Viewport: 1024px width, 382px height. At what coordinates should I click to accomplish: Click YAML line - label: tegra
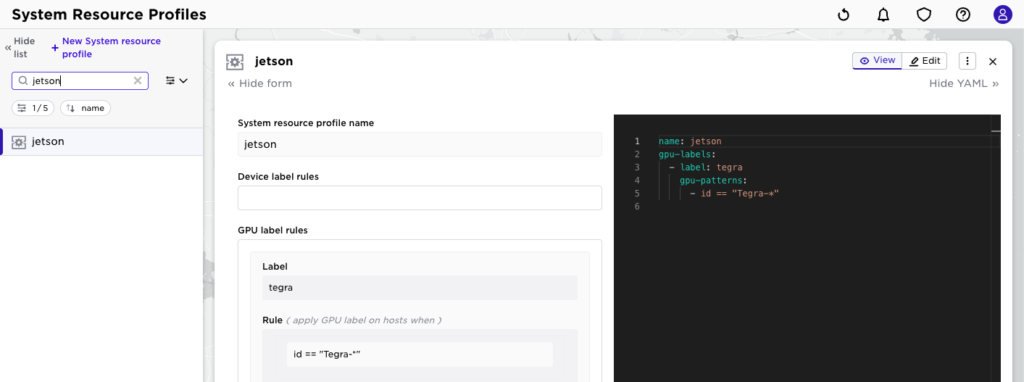click(x=706, y=167)
